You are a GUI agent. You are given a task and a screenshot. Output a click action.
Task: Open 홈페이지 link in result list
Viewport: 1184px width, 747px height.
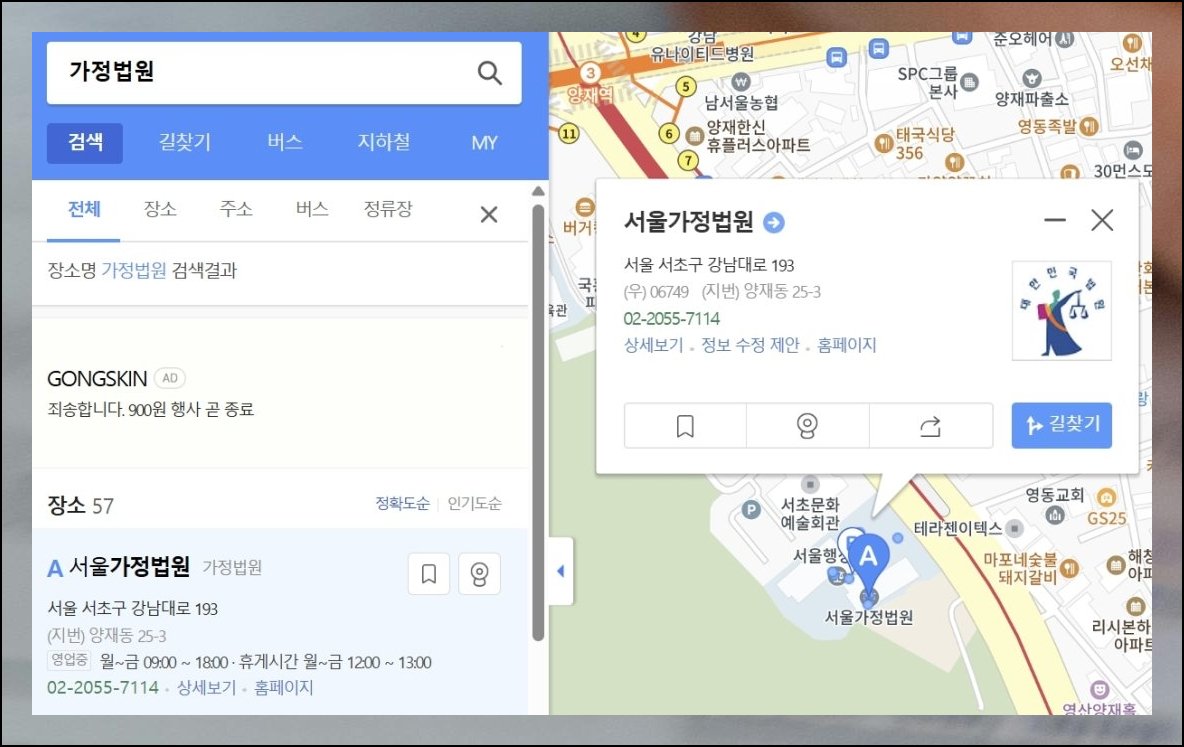[x=283, y=687]
